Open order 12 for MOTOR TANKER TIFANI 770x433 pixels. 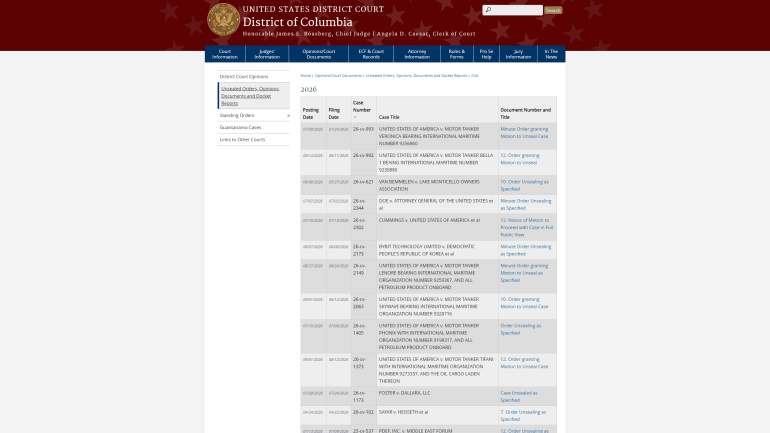[524, 363]
